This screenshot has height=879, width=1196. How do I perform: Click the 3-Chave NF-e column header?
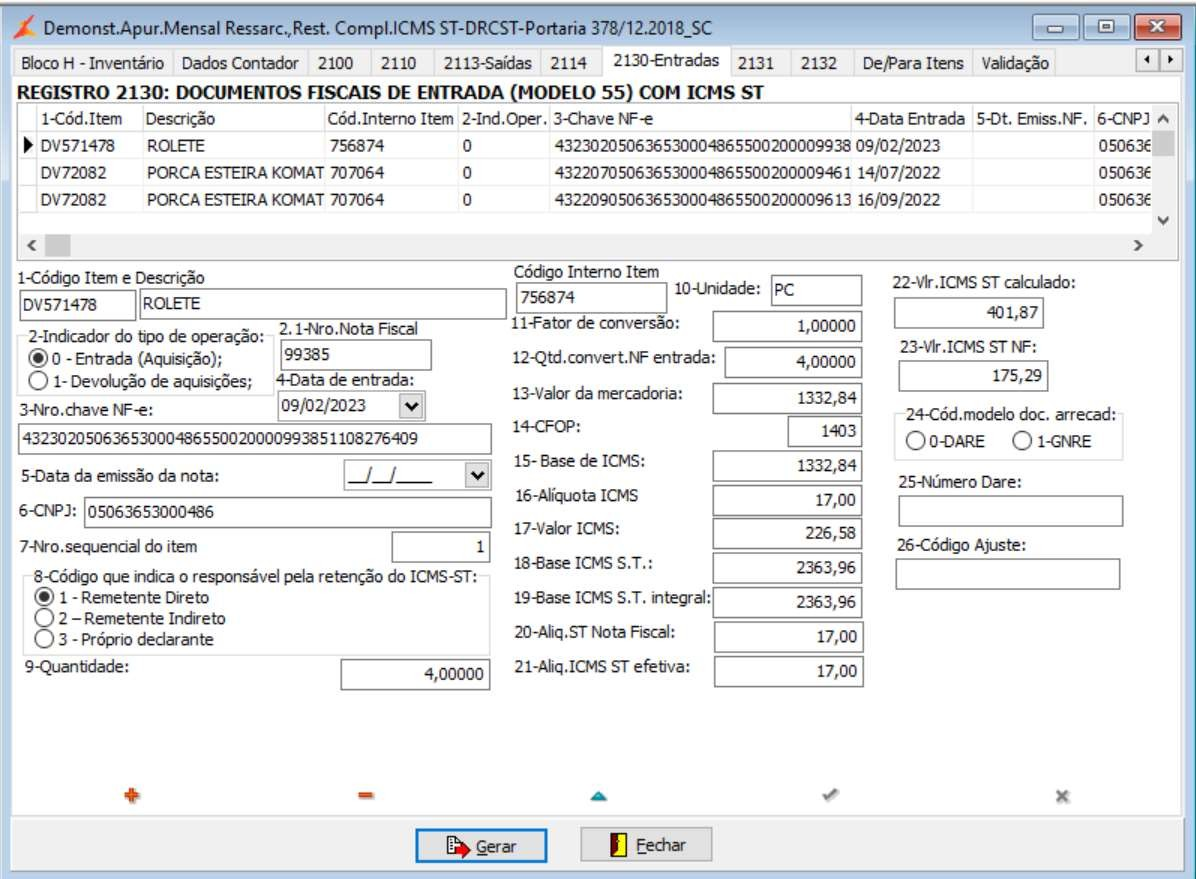coord(700,119)
